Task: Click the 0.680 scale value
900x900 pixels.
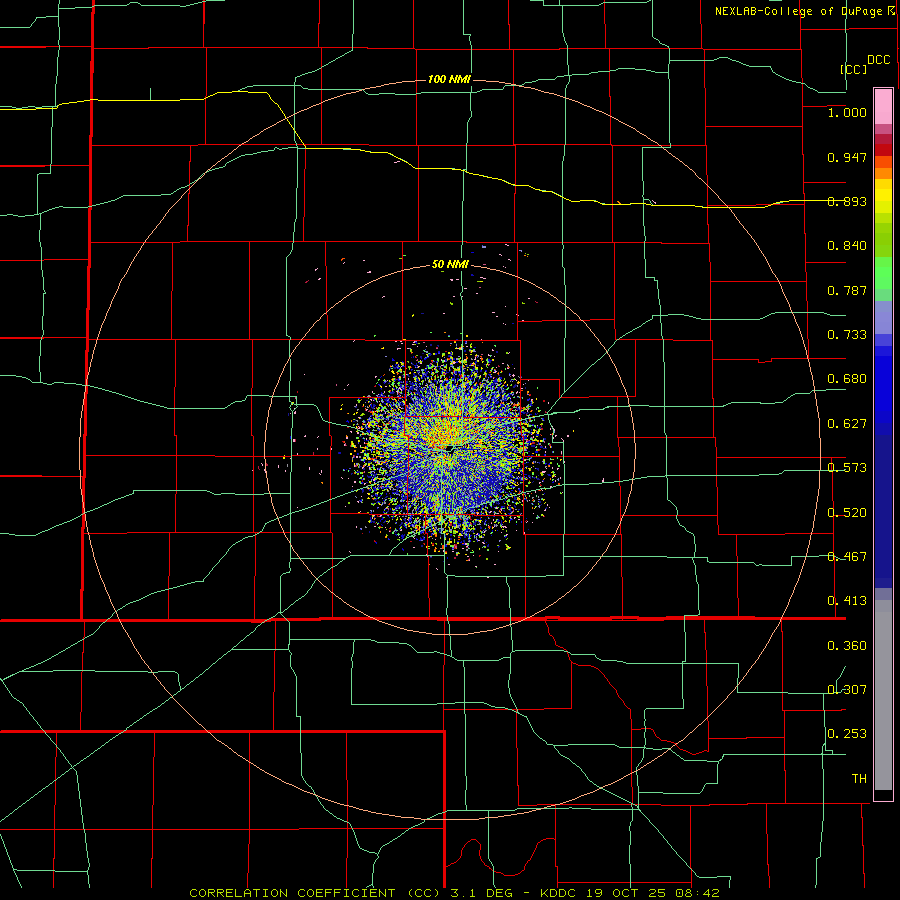Action: 847,379
